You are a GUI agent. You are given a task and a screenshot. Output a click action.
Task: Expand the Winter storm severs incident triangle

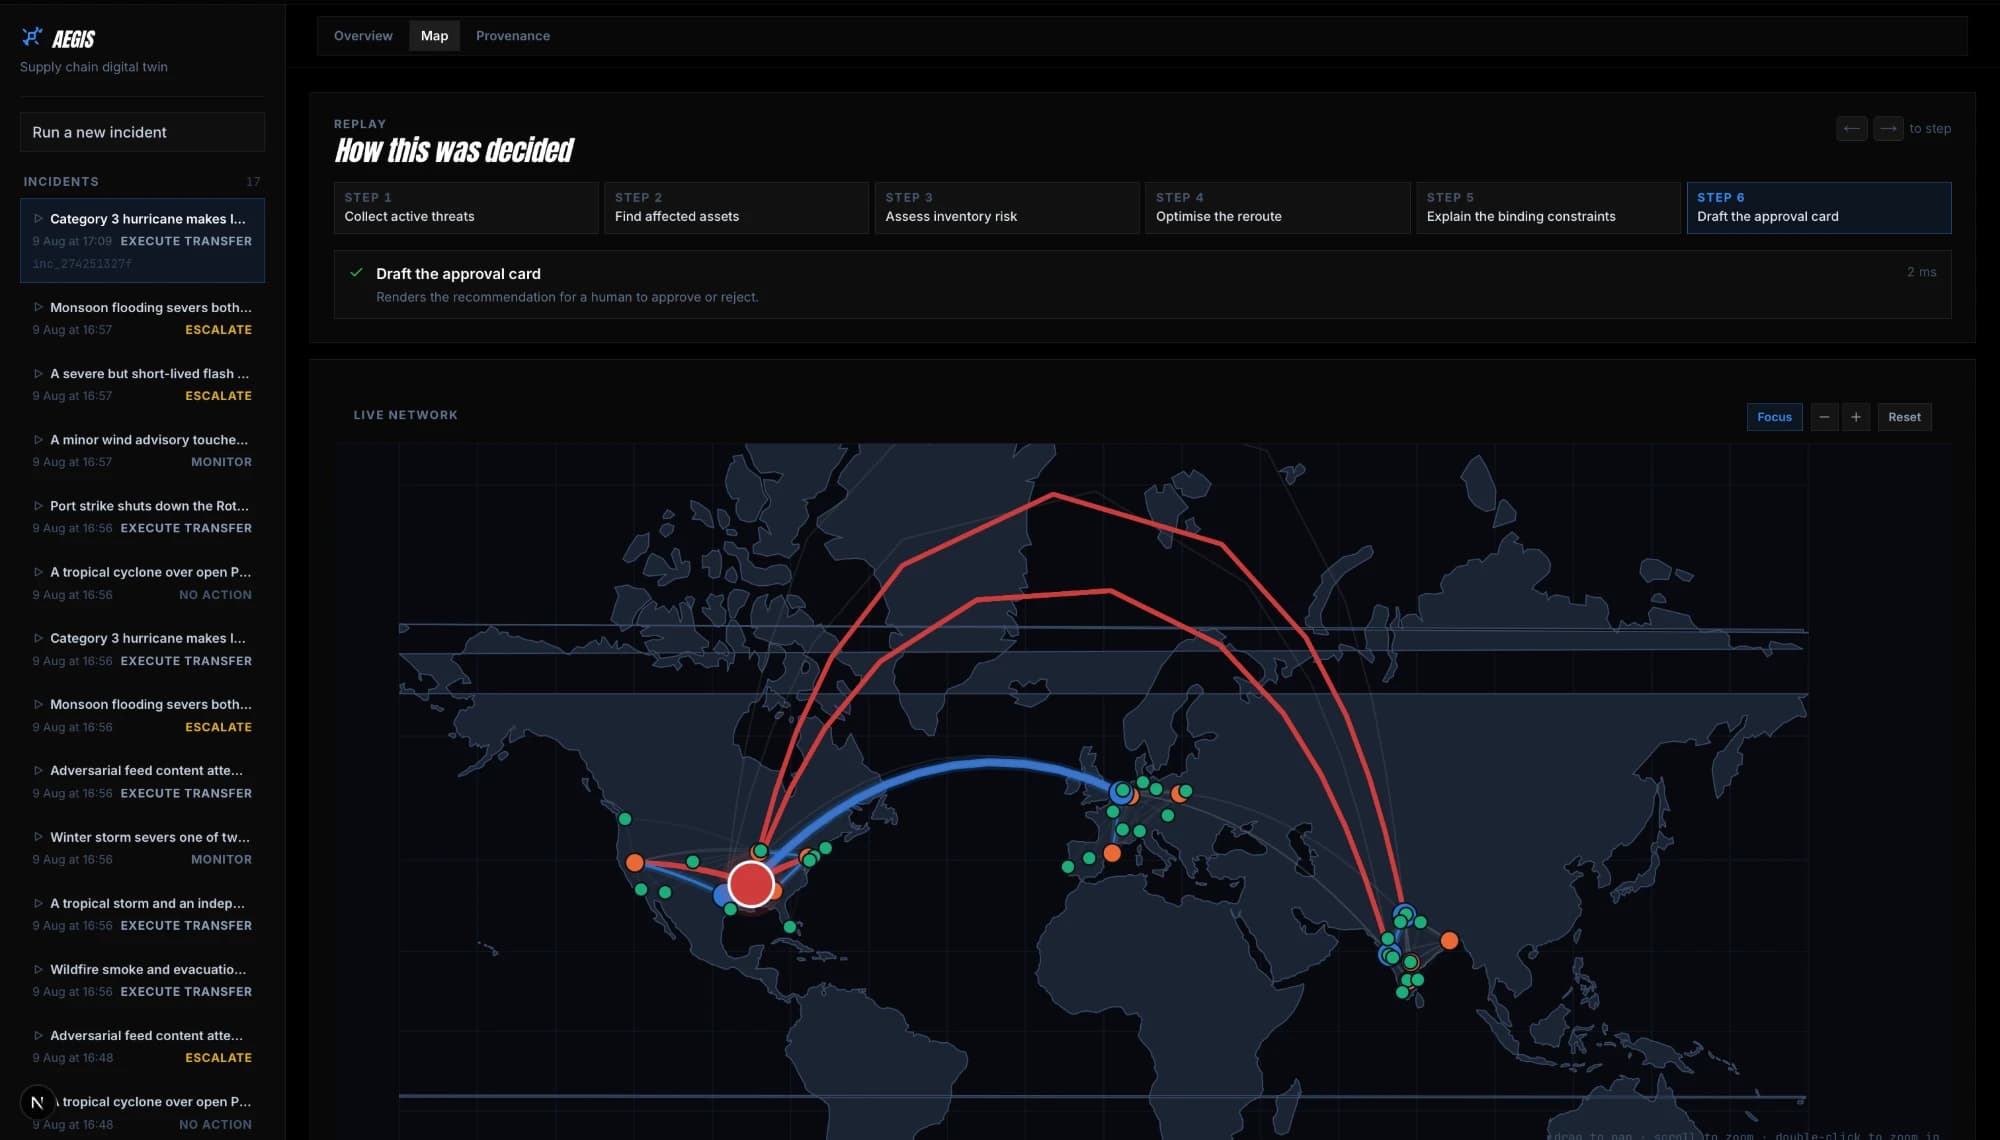pyautogui.click(x=38, y=837)
